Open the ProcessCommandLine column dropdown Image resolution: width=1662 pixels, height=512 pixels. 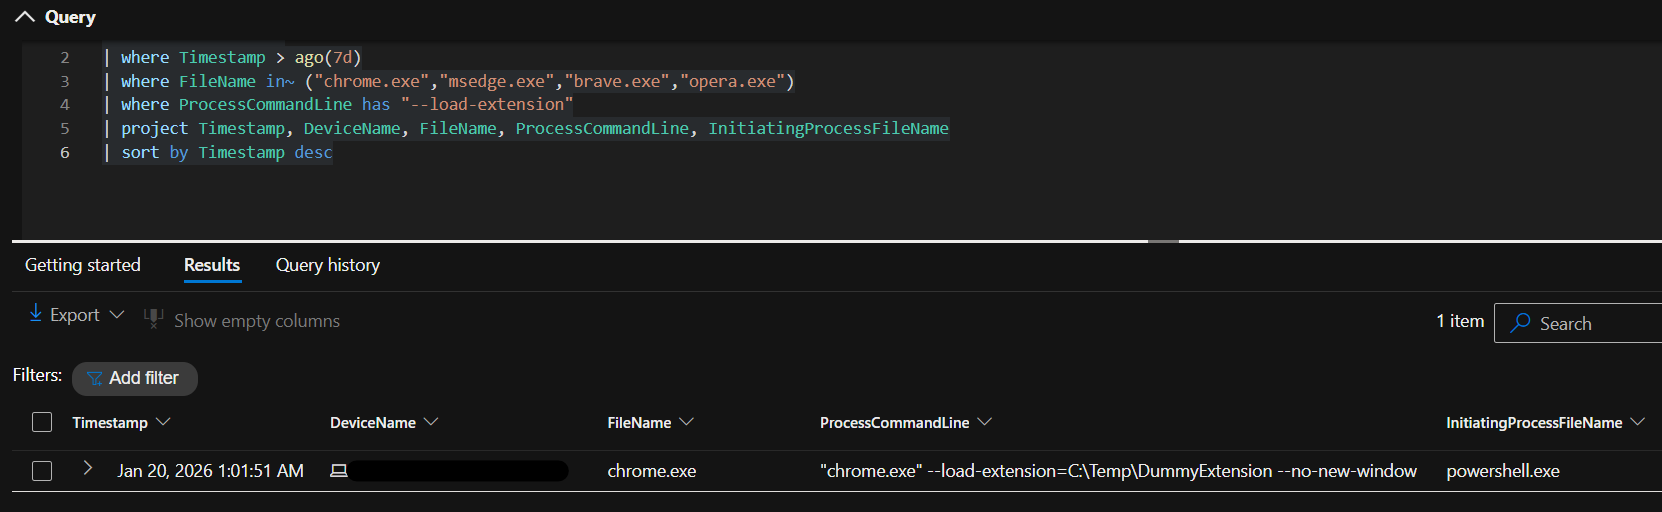984,422
